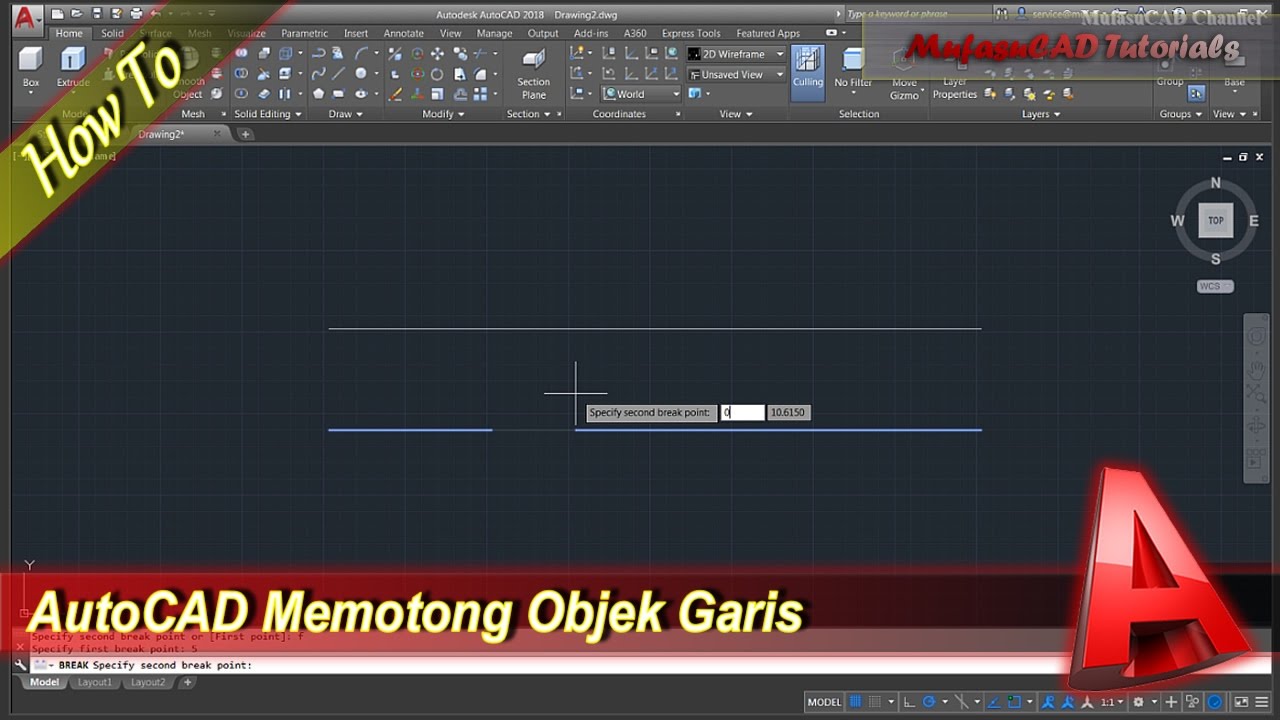Screen dimensions: 1280x720
Task: Select the Move Gizmo tool
Action: click(904, 75)
